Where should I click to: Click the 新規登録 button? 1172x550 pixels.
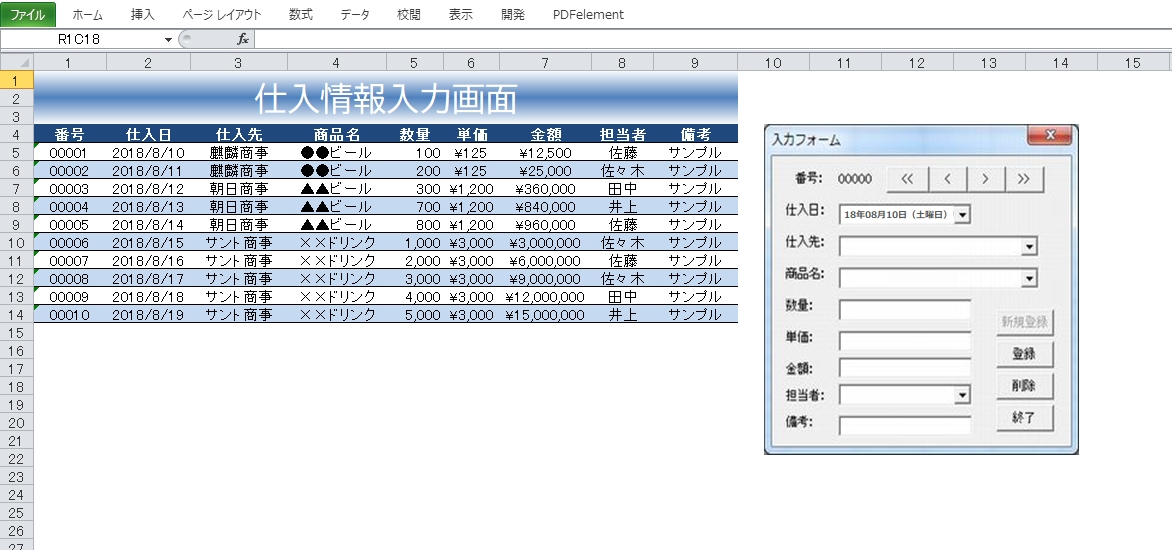point(1025,323)
